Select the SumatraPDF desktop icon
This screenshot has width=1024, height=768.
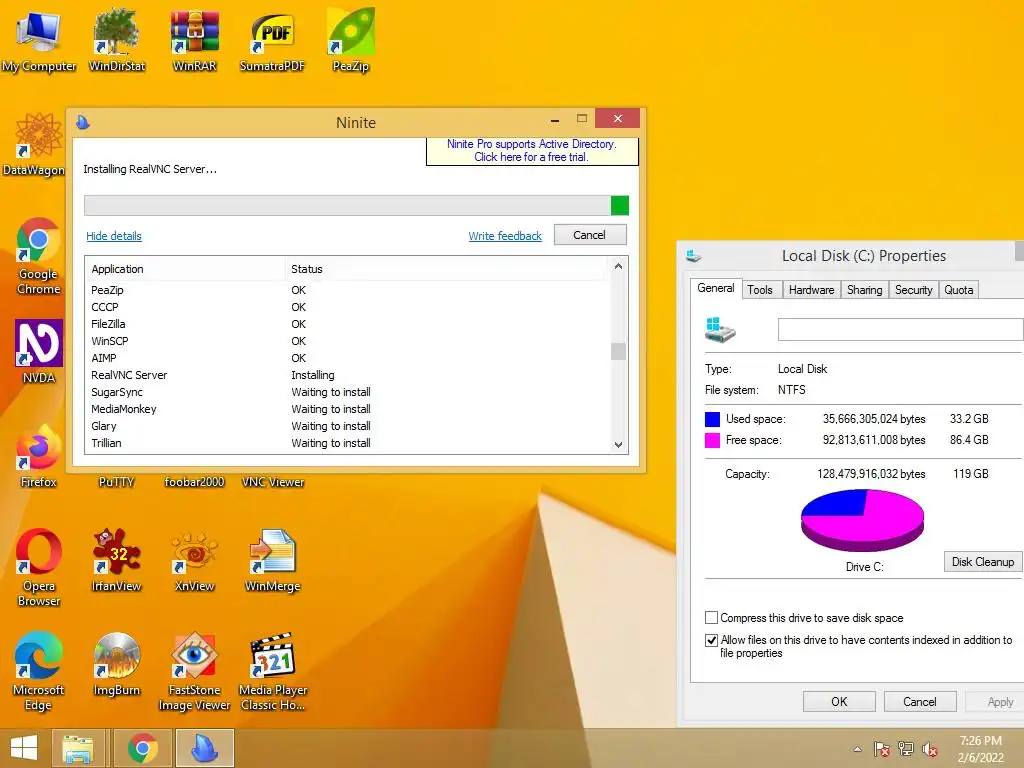(x=272, y=40)
